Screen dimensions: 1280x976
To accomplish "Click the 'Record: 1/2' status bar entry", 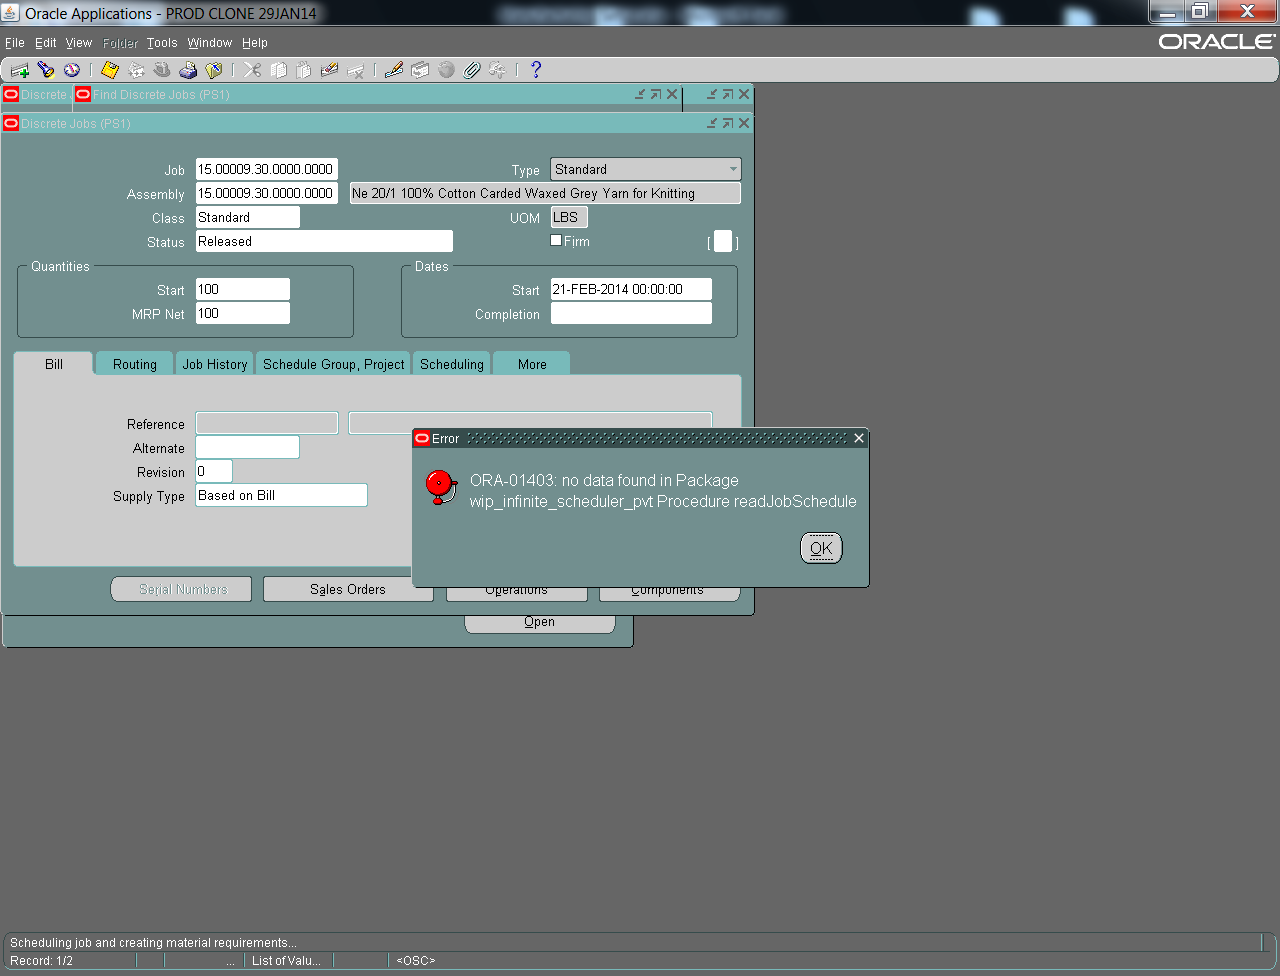I will coord(41,961).
